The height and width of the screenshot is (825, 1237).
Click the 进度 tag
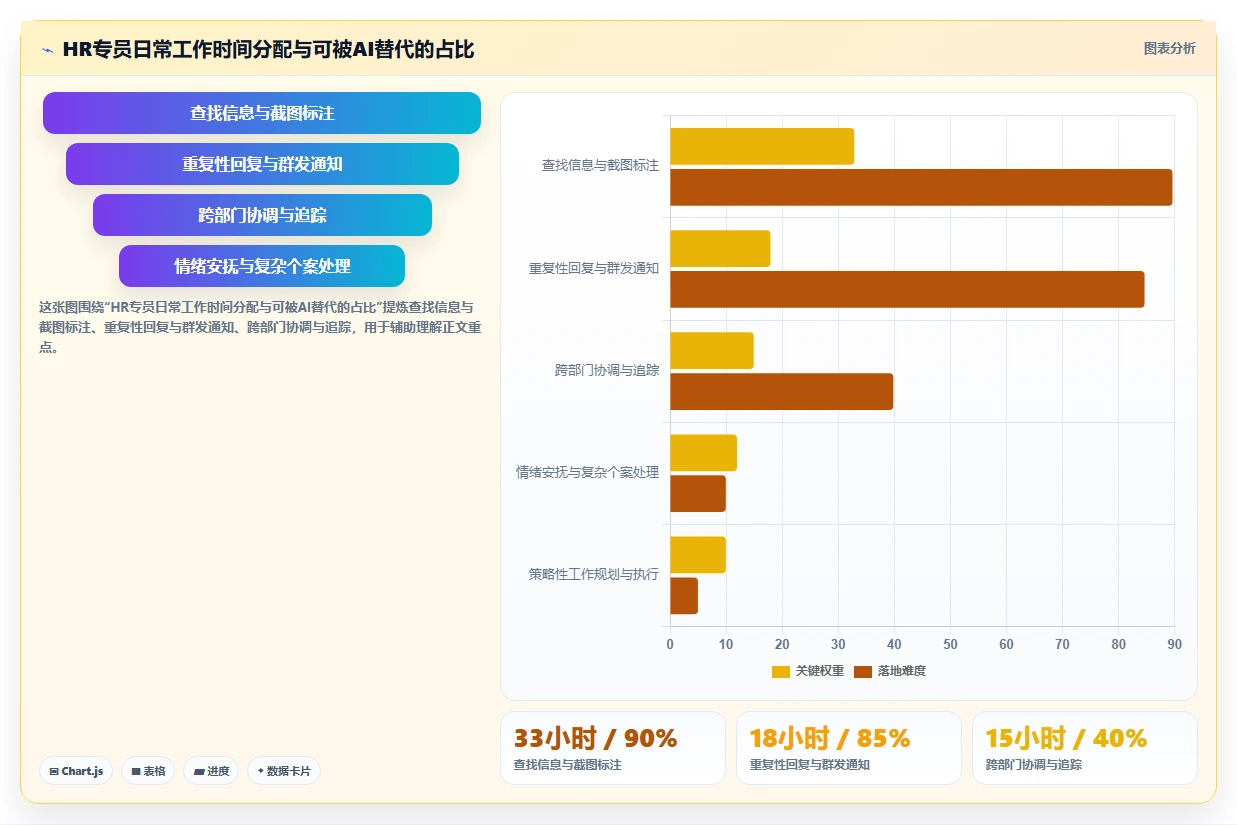click(x=211, y=771)
